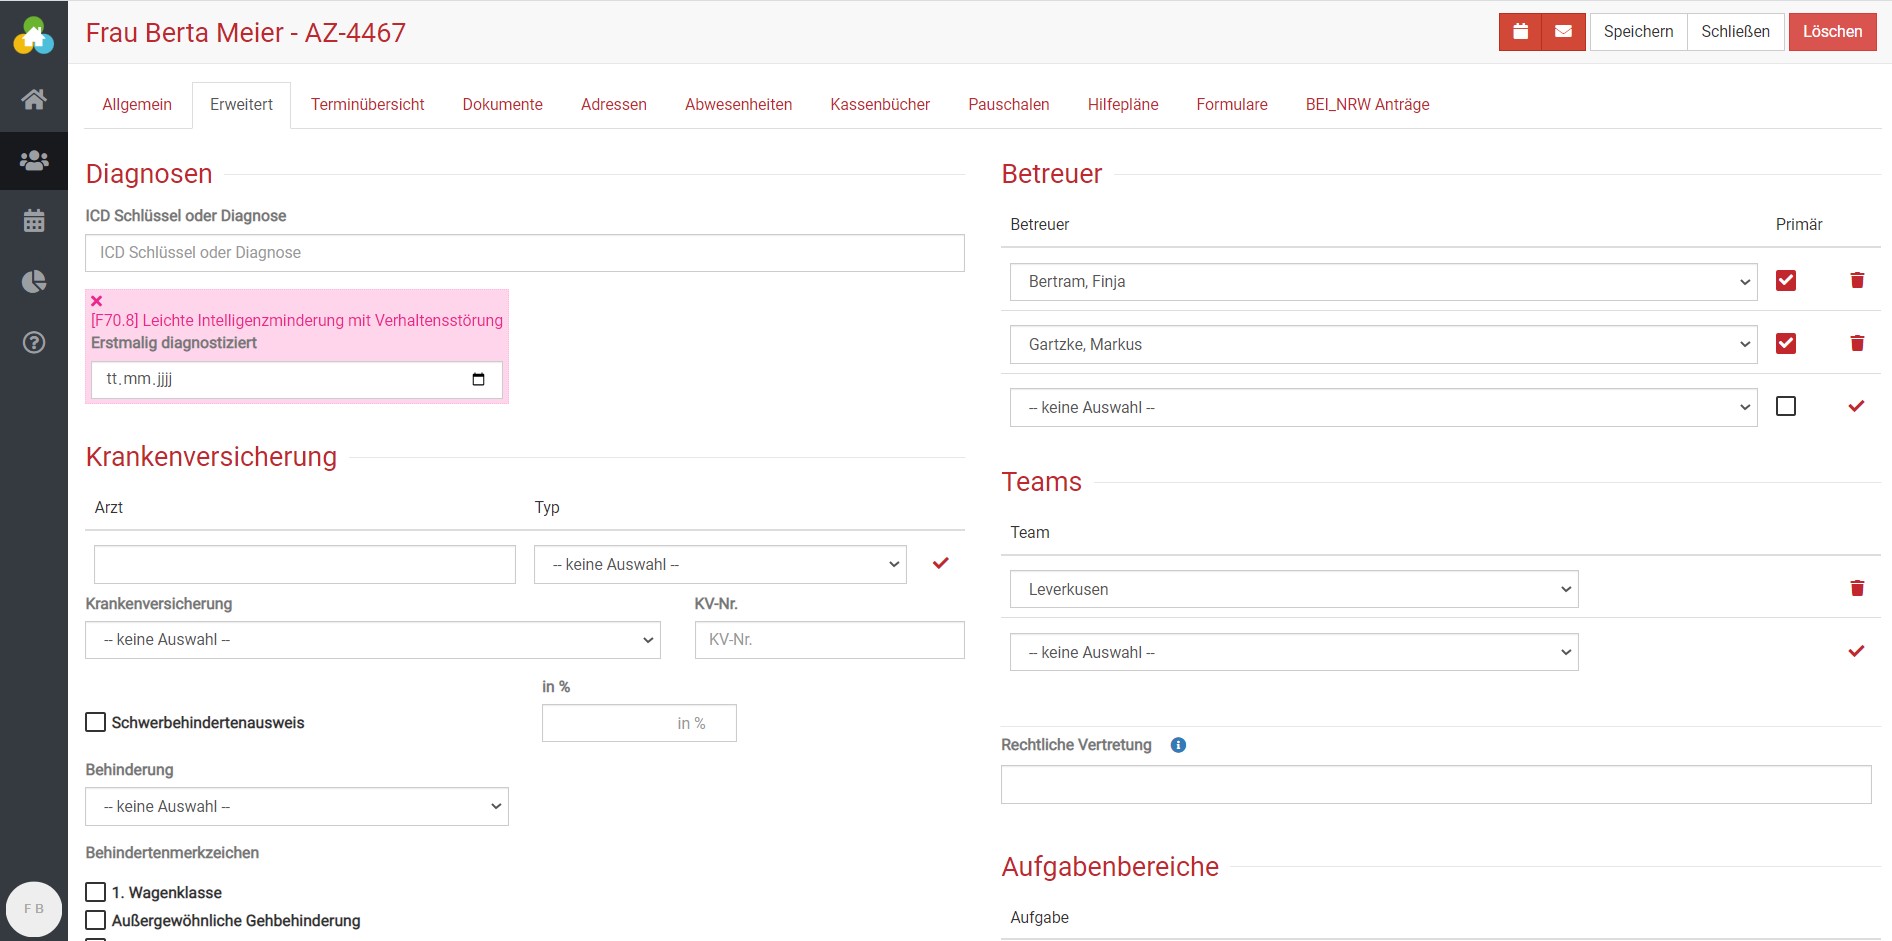Click the Speichern button
The height and width of the screenshot is (941, 1892).
tap(1638, 32)
